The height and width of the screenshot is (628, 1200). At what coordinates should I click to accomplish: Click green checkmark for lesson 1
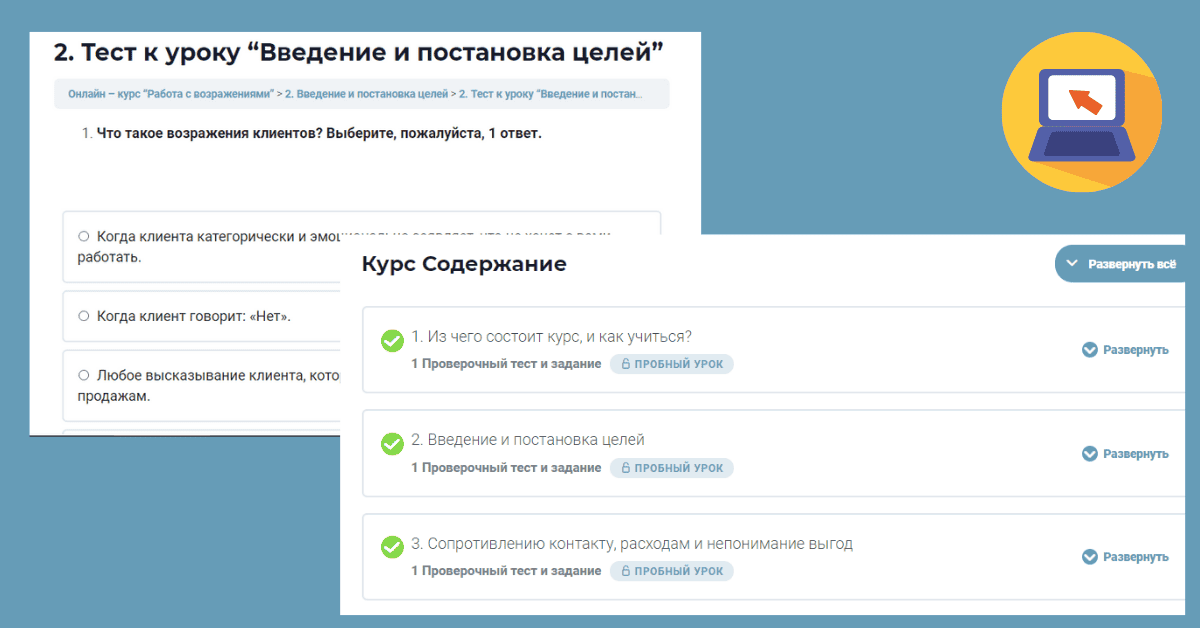tap(392, 340)
